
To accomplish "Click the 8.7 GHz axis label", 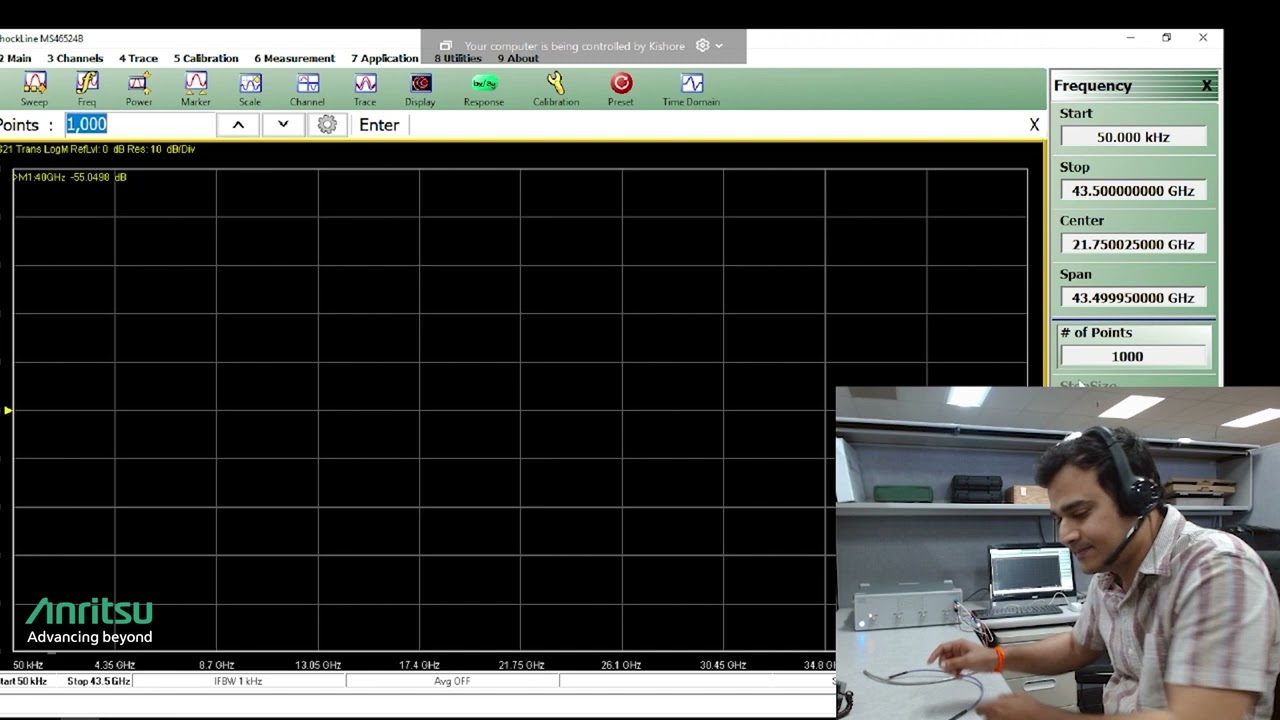I will 216,665.
